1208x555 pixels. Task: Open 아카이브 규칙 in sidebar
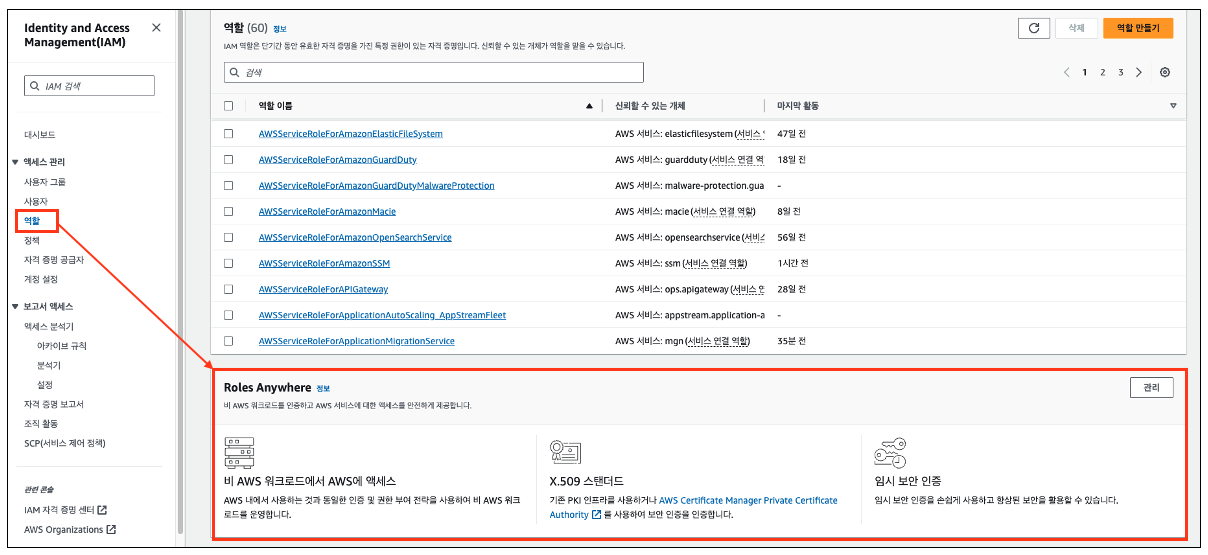coord(62,346)
